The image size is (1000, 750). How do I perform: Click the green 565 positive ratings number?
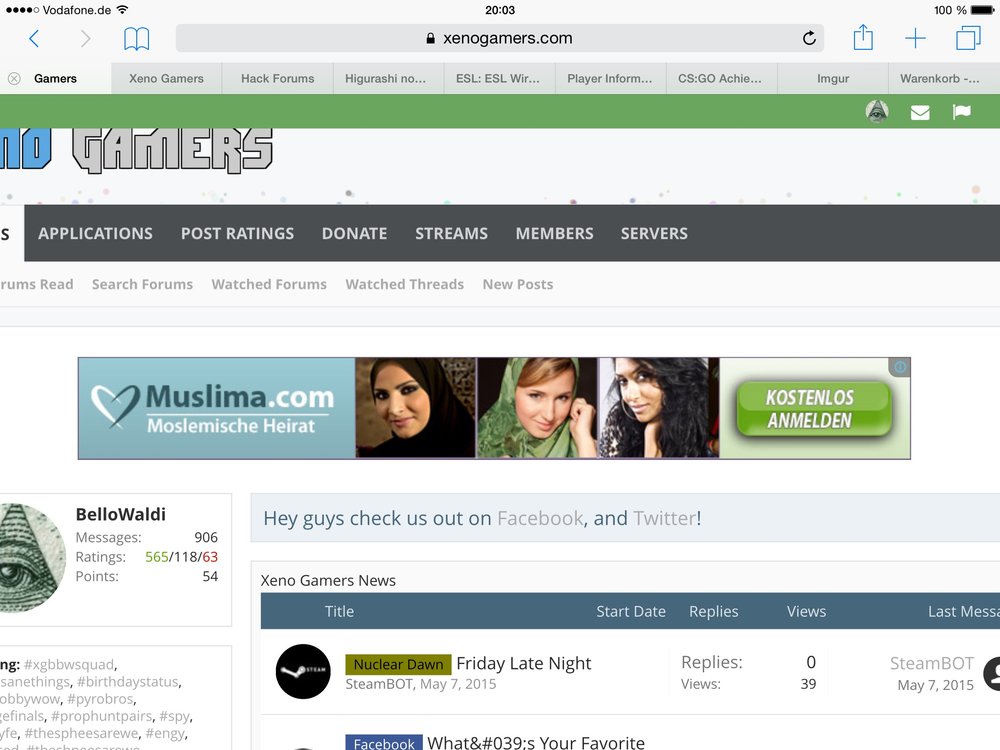[x=156, y=557]
